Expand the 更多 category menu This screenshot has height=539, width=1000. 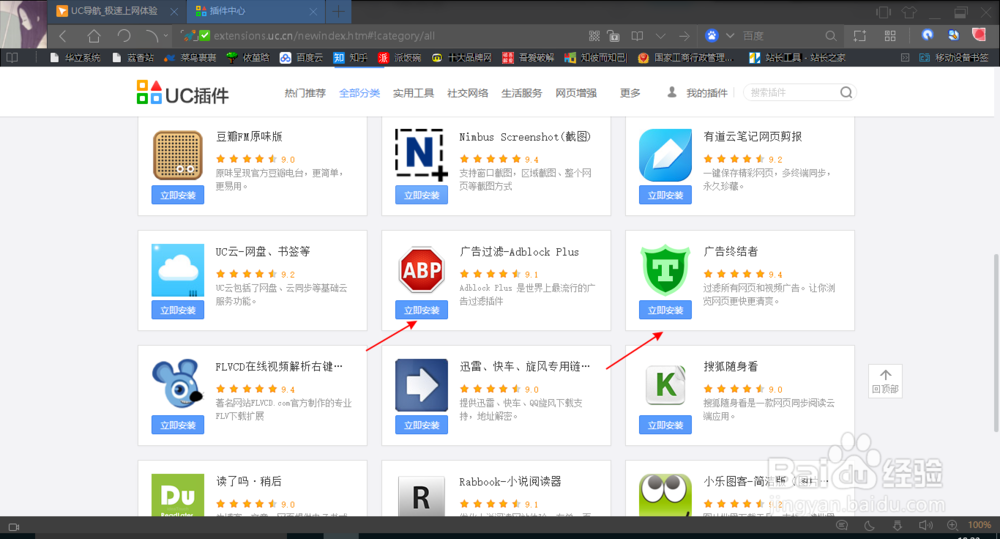click(630, 93)
